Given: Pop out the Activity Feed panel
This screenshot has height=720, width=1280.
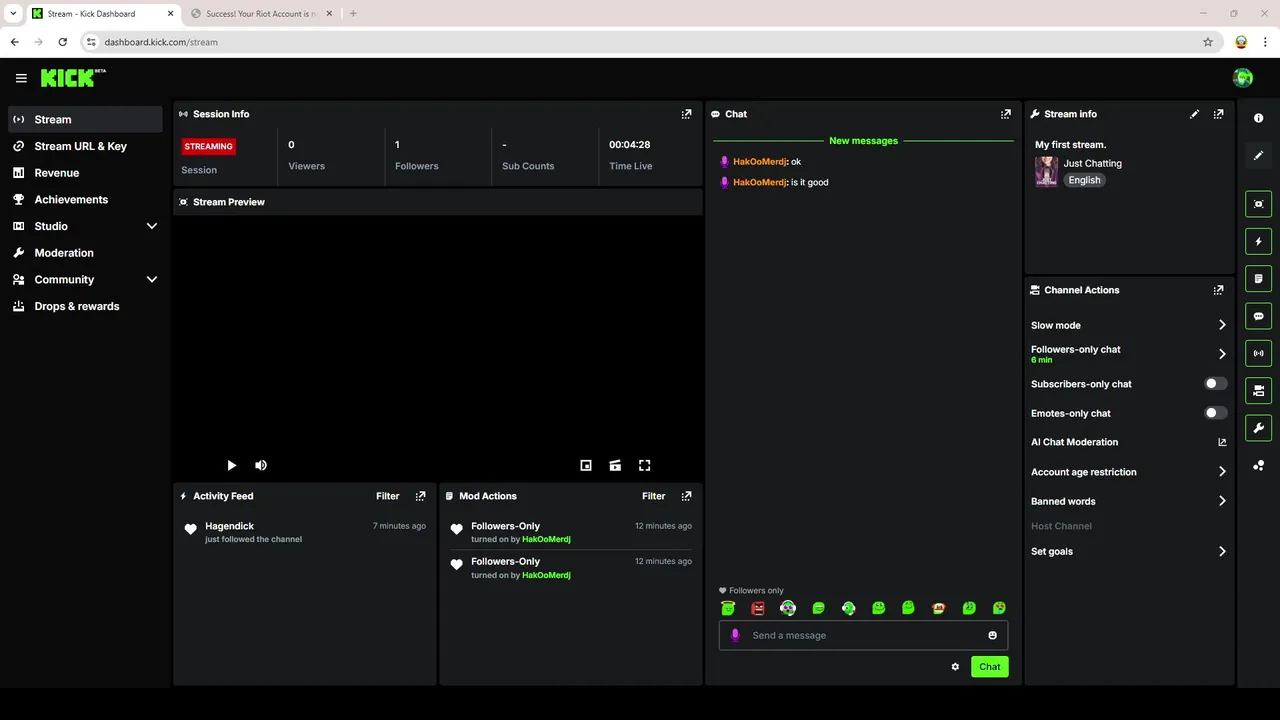Looking at the screenshot, I should (x=420, y=496).
